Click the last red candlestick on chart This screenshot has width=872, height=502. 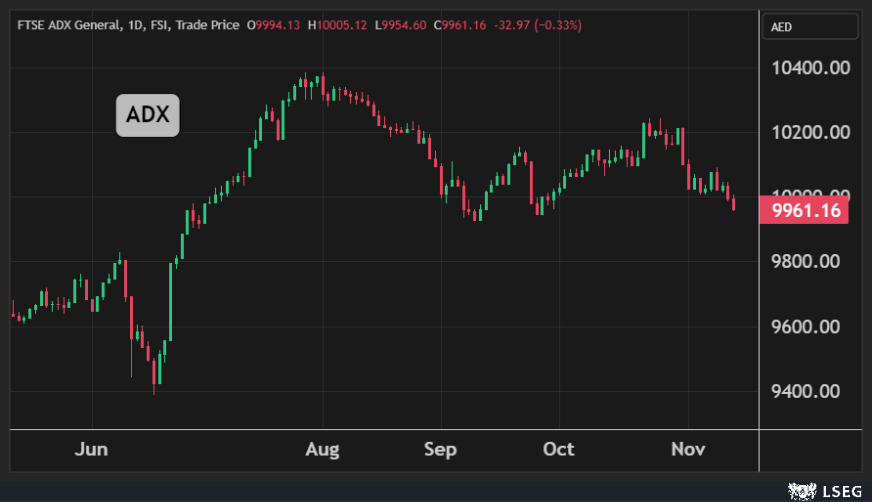click(734, 204)
